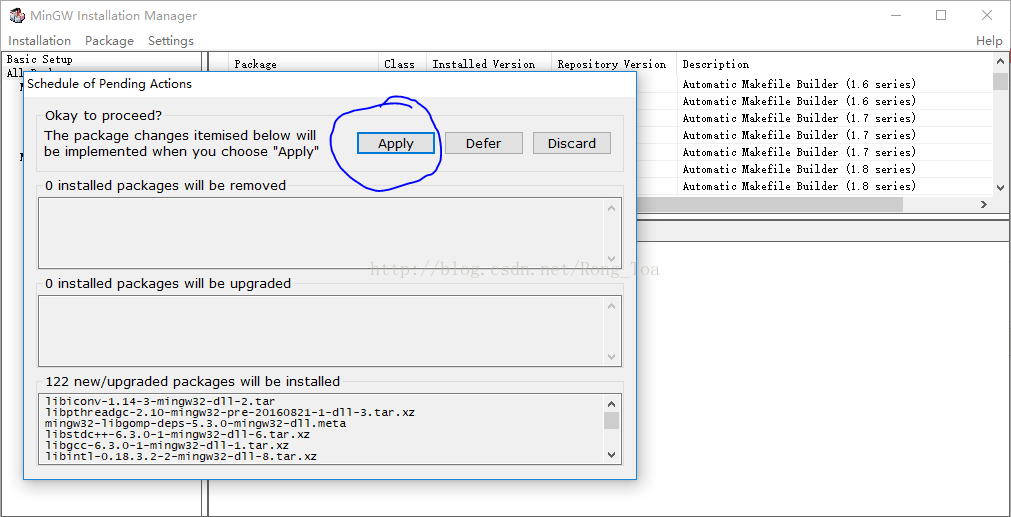Sort by Class column header
The image size is (1011, 517).
click(402, 64)
